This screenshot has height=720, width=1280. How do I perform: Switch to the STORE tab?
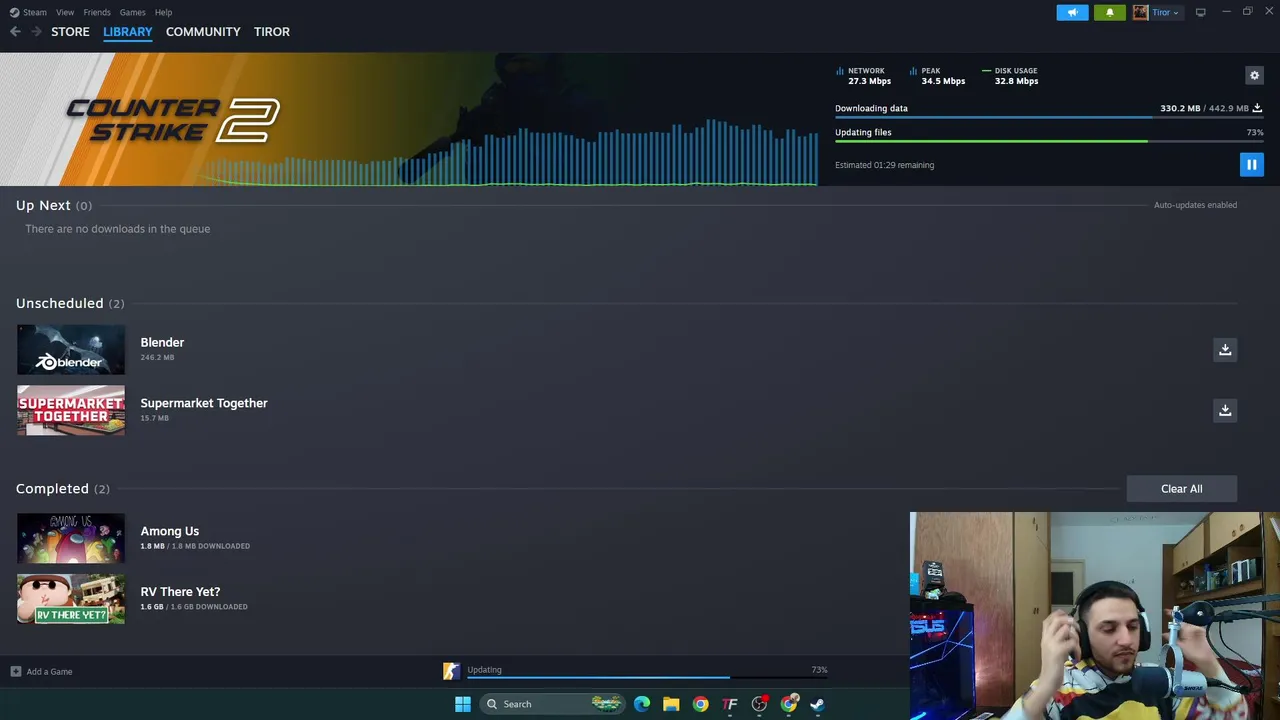70,32
